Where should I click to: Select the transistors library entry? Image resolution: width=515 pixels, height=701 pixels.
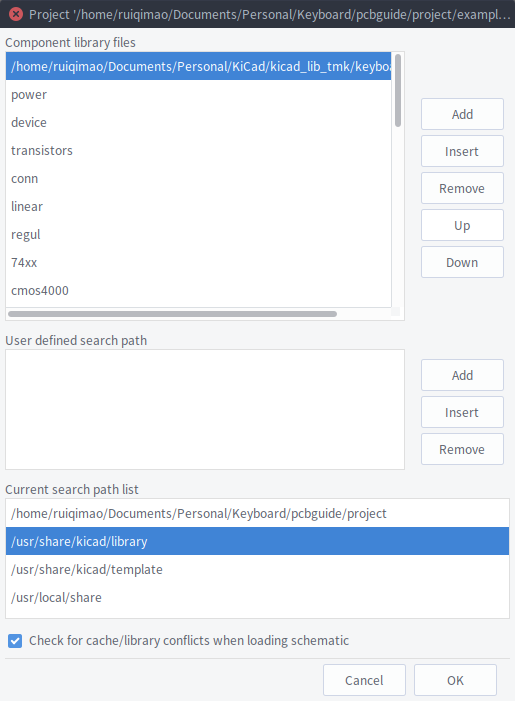[x=198, y=151]
